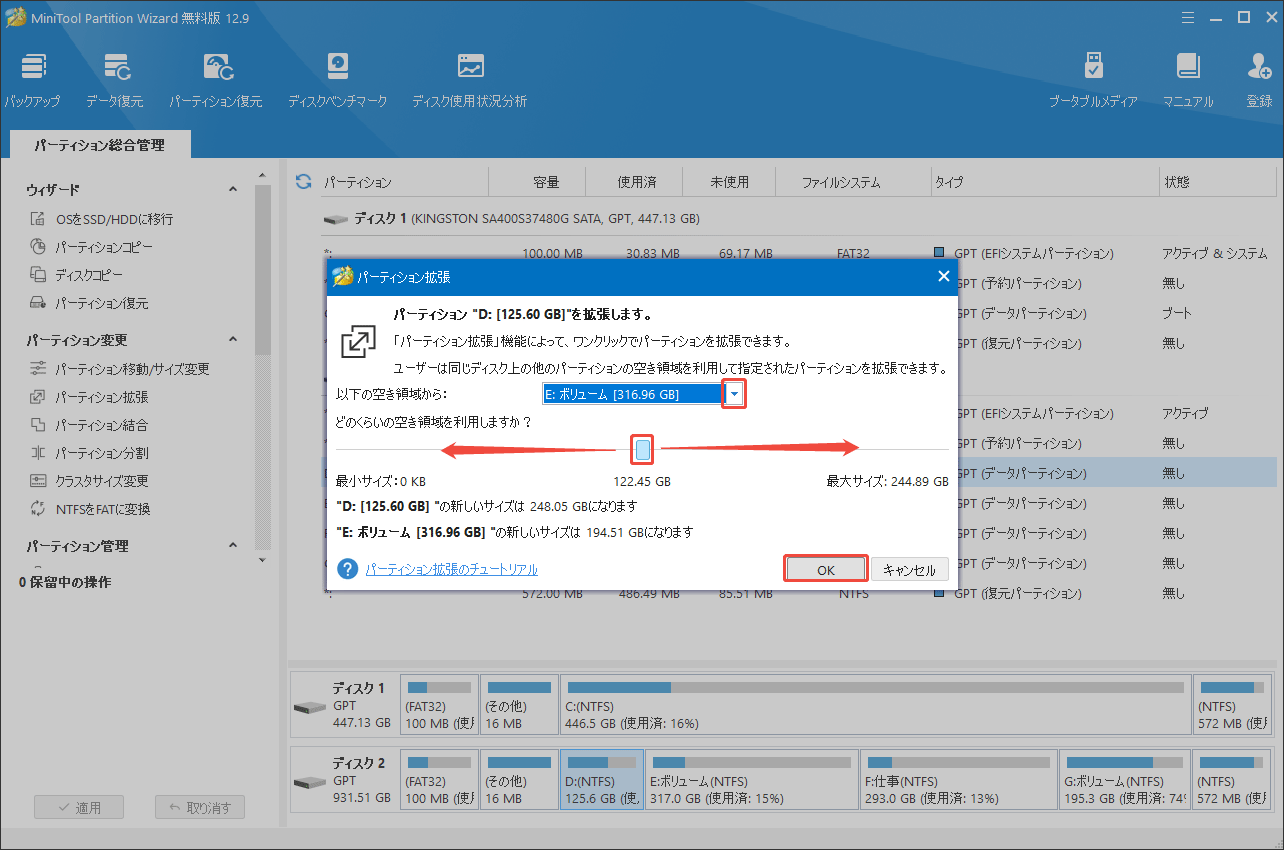The image size is (1284, 850).
Task: Collapse the ウィザード section
Action: (x=233, y=190)
